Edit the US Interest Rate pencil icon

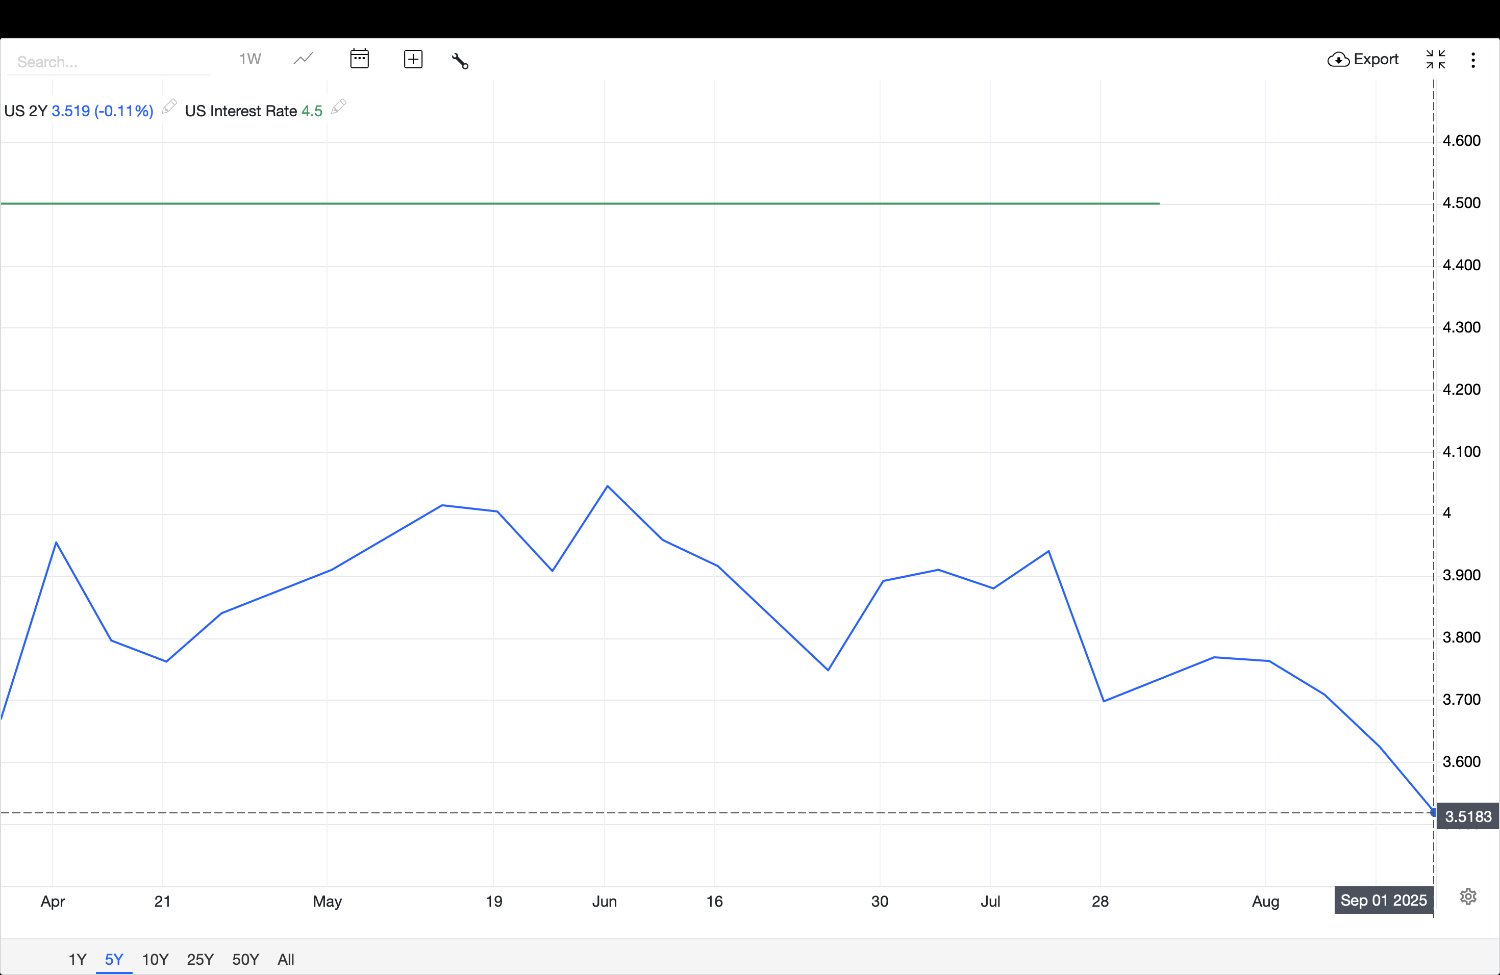pyautogui.click(x=338, y=107)
